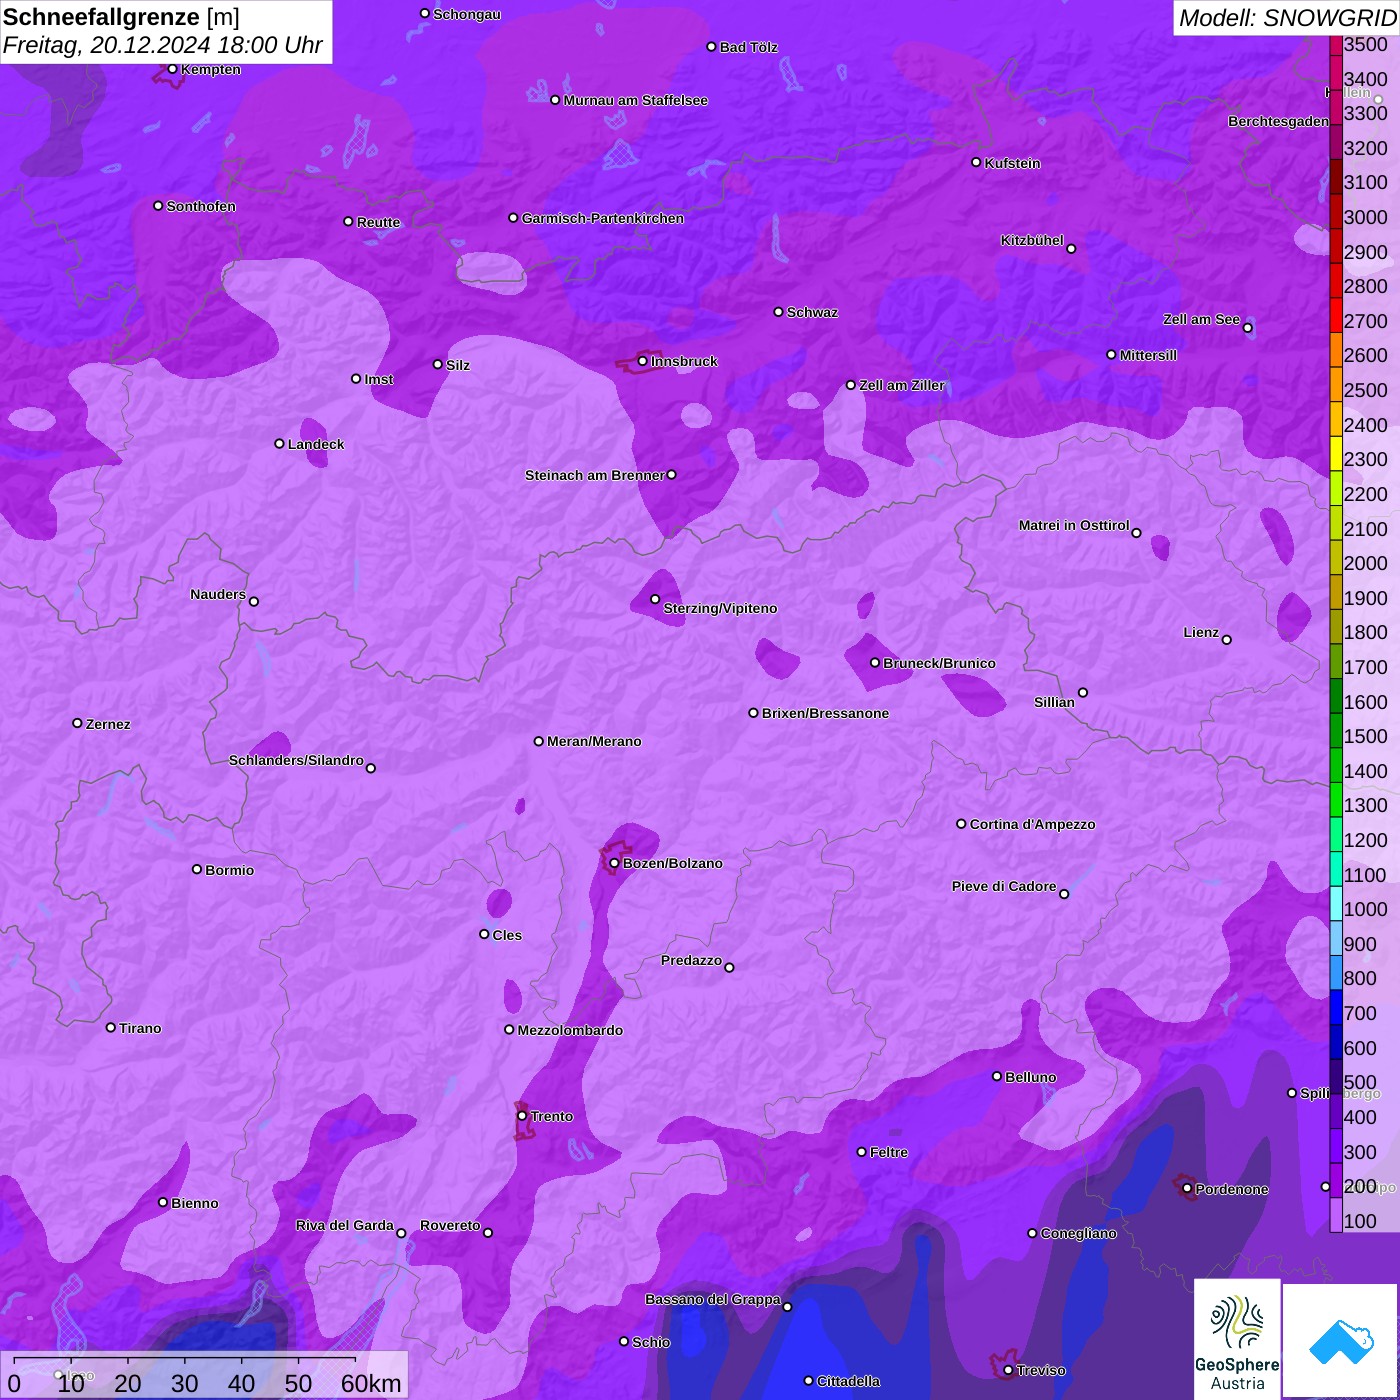This screenshot has height=1400, width=1400.
Task: Click the '60km' scale bar label
Action: tap(371, 1383)
